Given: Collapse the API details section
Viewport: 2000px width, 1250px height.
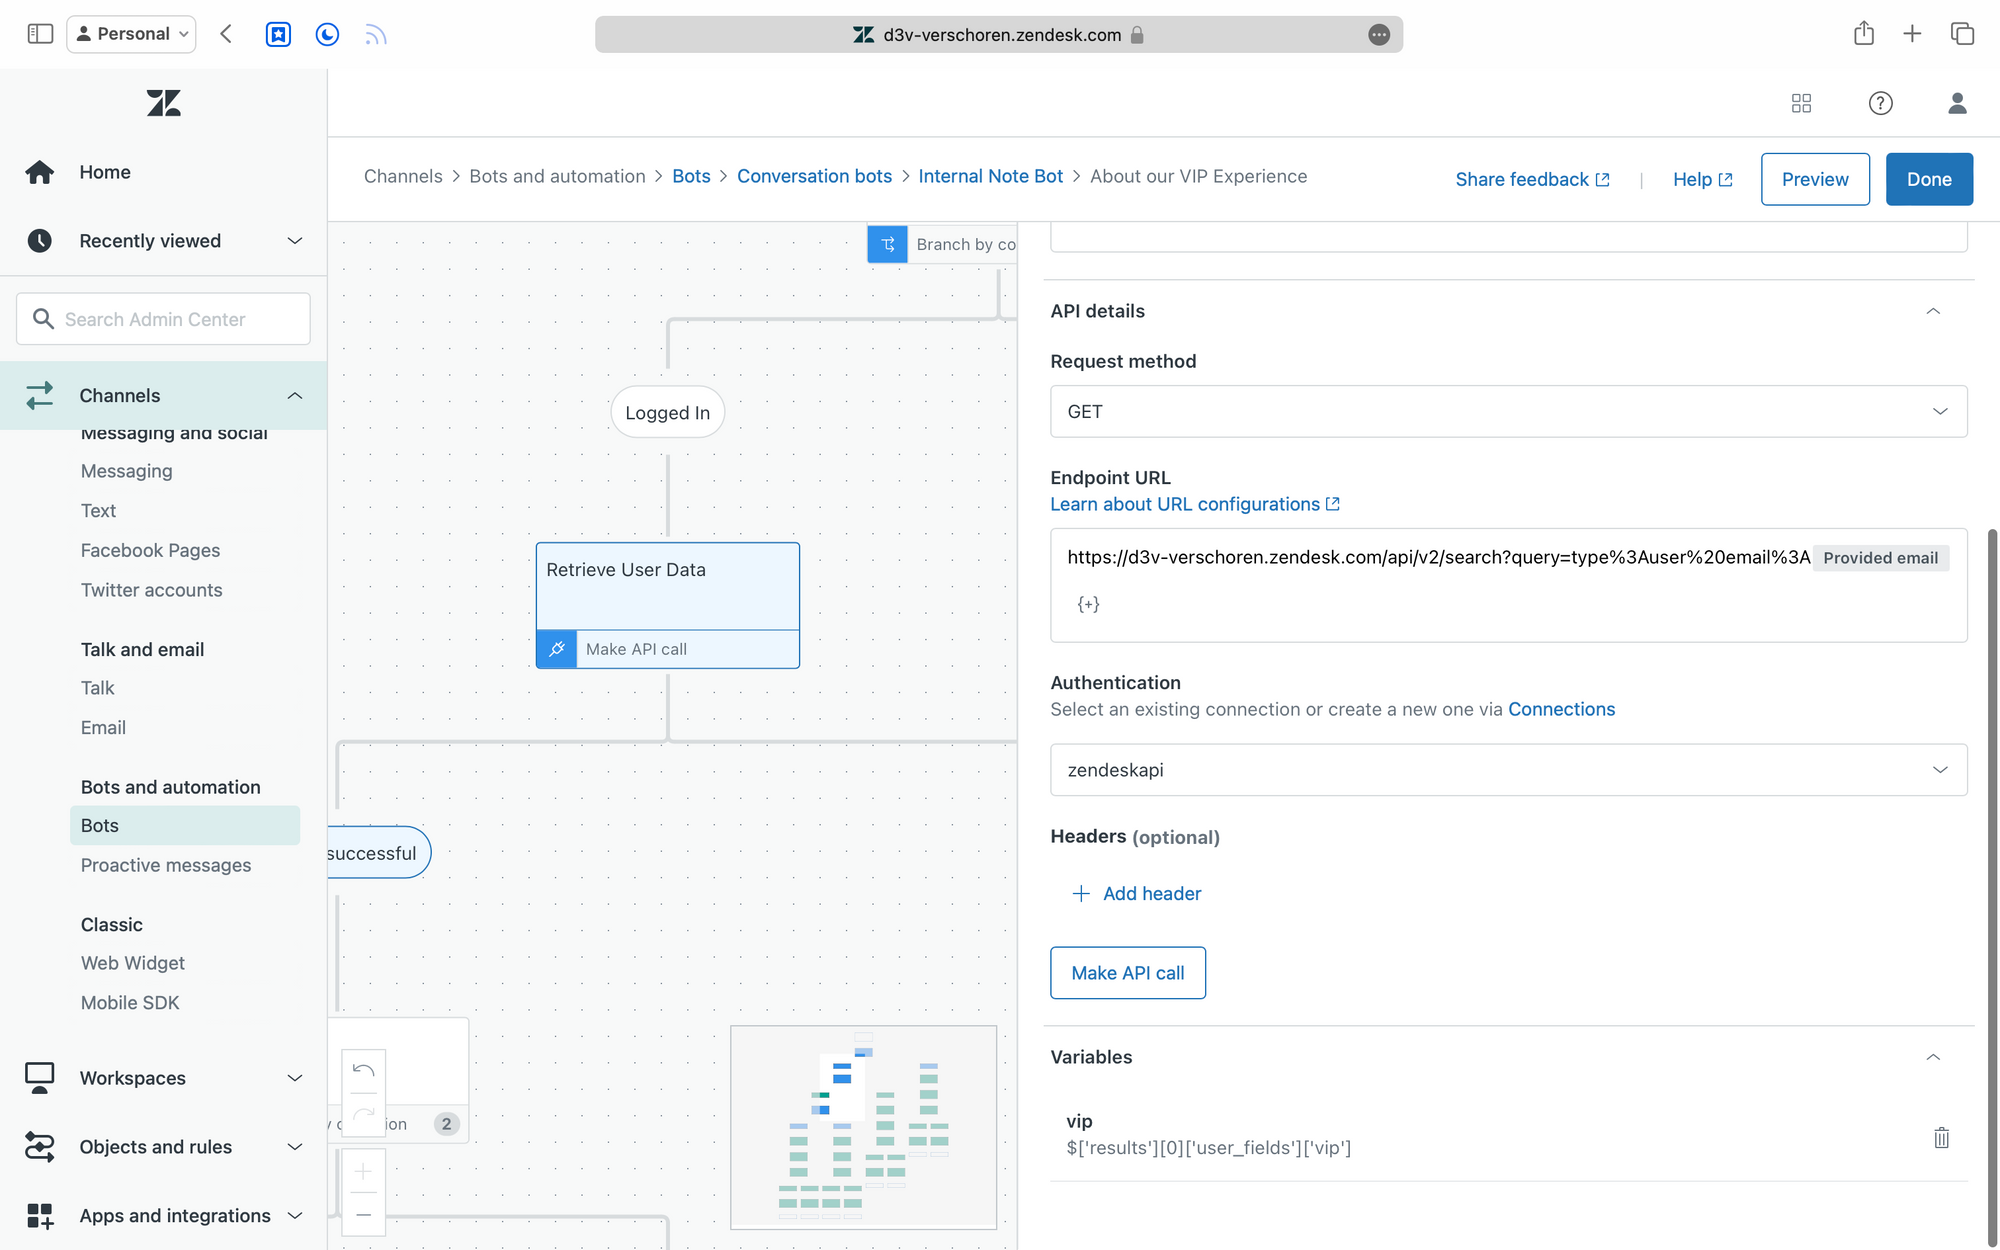Looking at the screenshot, I should (1932, 311).
